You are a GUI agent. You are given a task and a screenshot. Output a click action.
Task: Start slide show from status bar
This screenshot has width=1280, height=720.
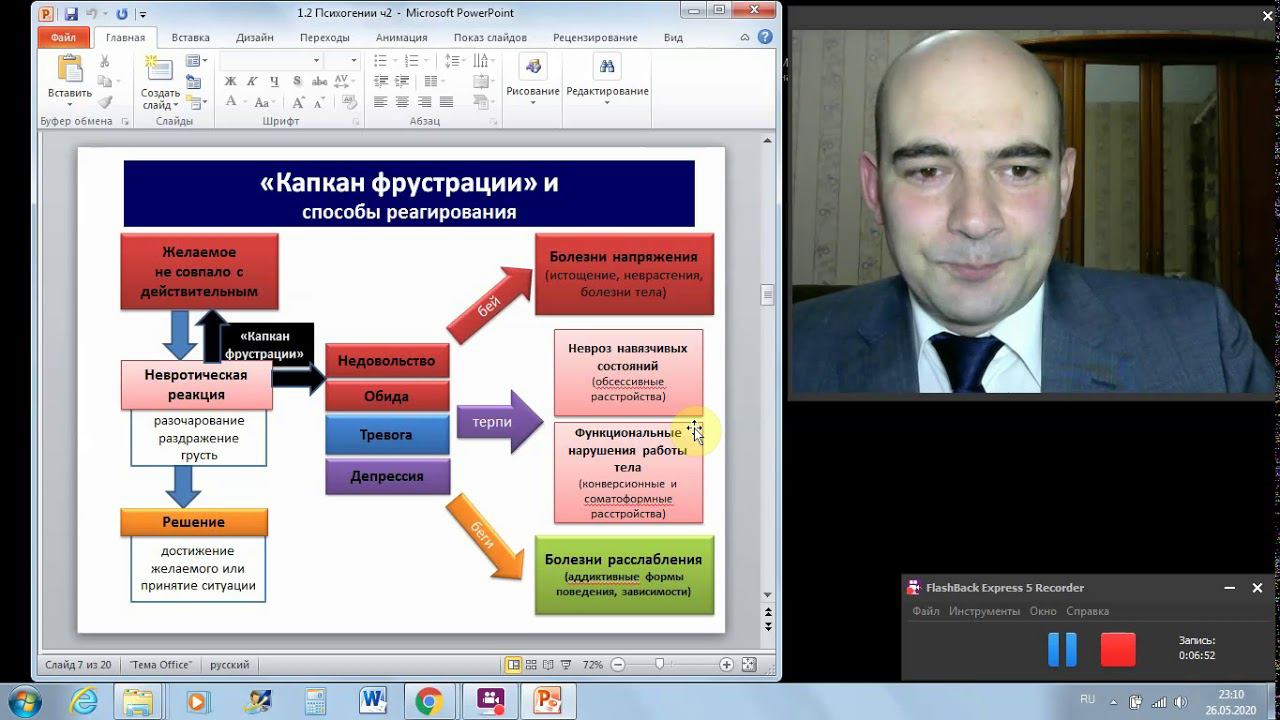pyautogui.click(x=567, y=664)
